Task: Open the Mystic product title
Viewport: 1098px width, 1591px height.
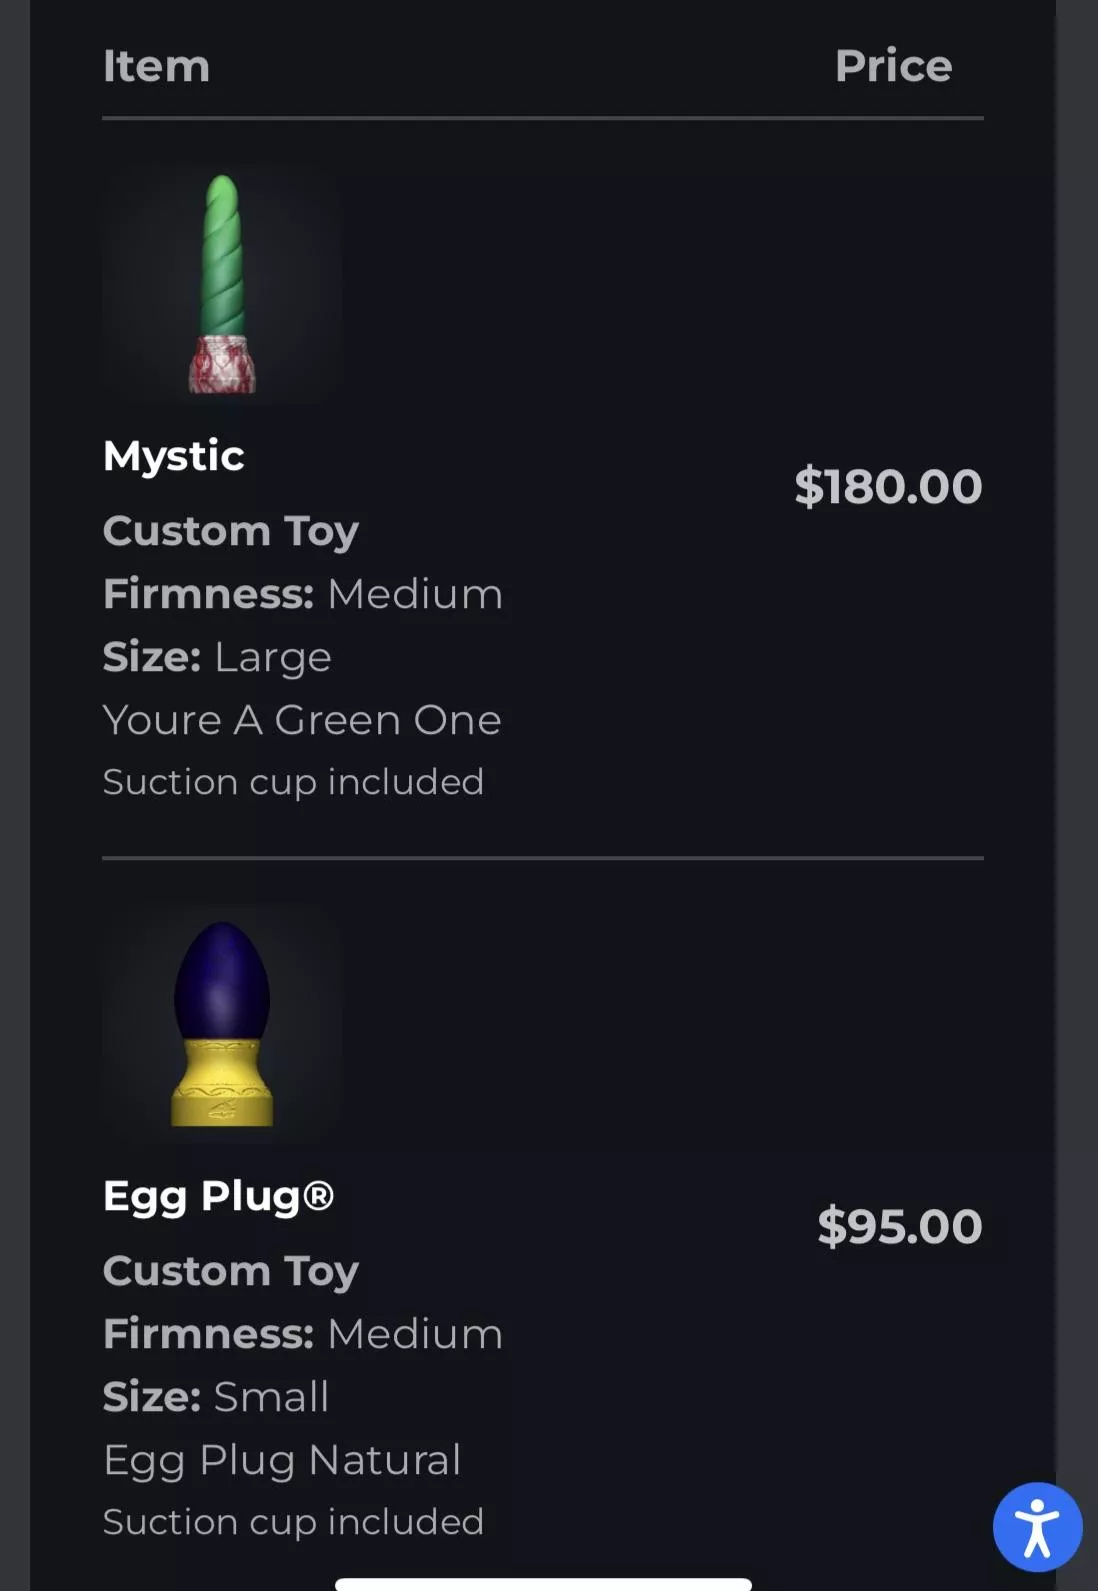Action: (174, 456)
